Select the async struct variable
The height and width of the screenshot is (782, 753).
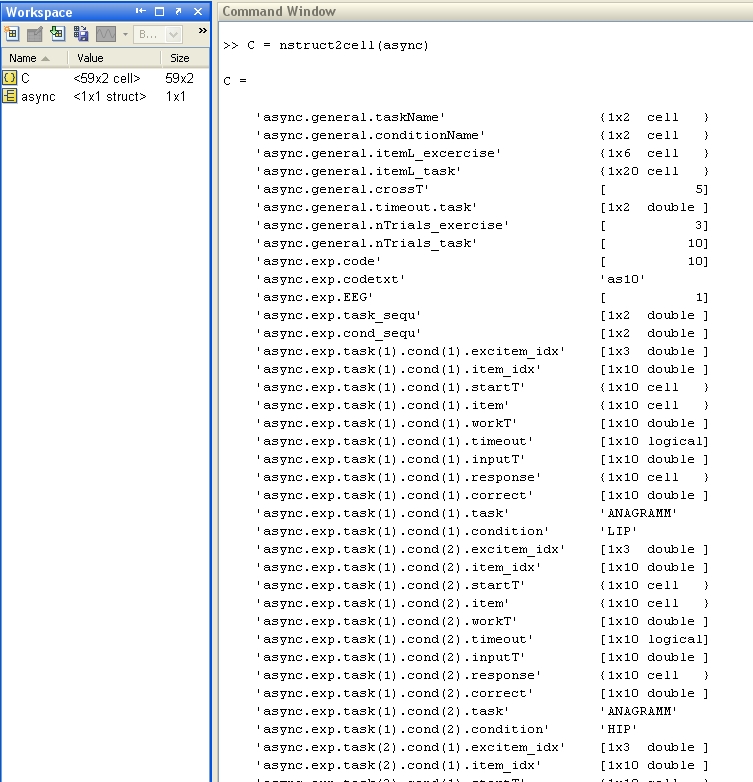coord(105,96)
